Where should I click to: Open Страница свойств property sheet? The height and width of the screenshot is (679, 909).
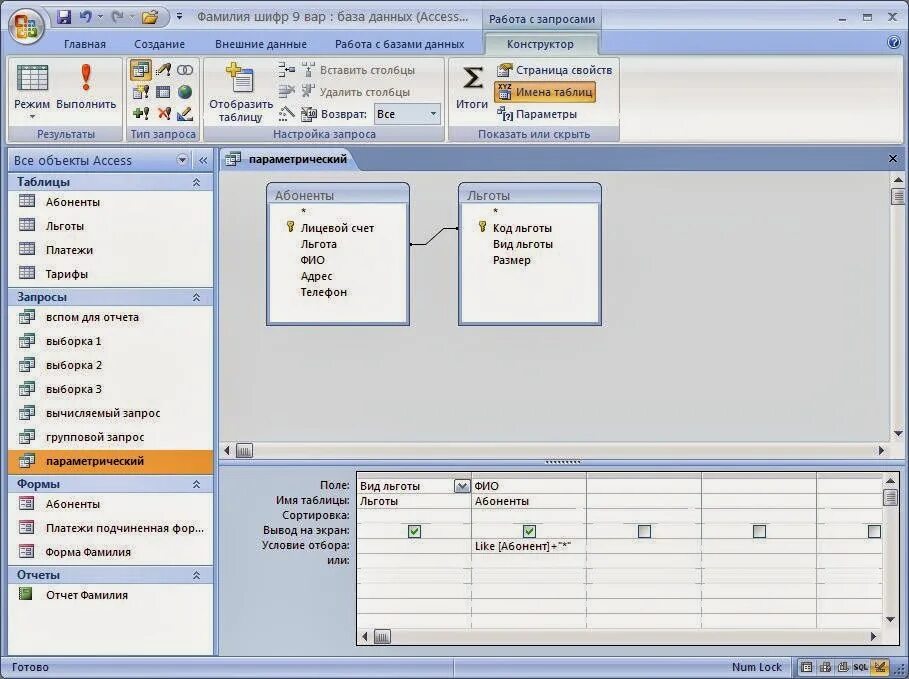pos(555,70)
